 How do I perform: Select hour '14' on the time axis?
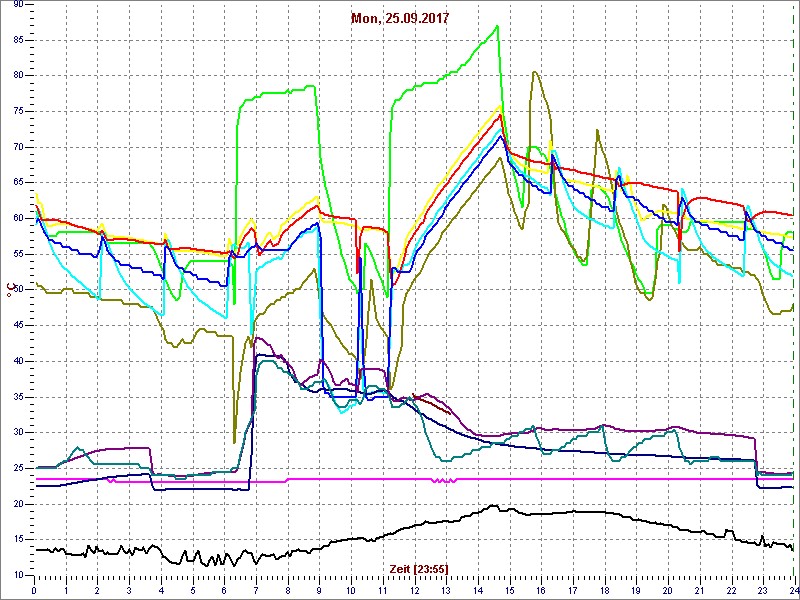coord(478,590)
